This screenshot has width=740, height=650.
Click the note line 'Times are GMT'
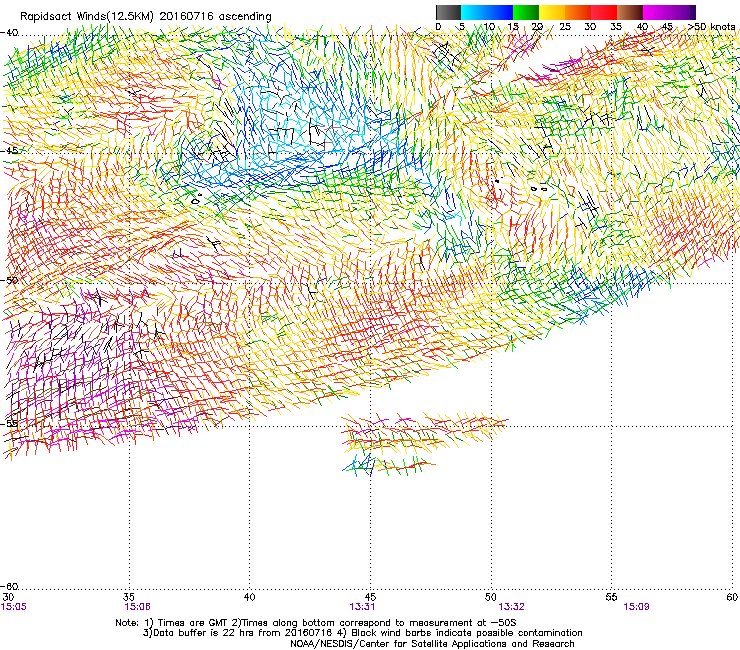193,623
